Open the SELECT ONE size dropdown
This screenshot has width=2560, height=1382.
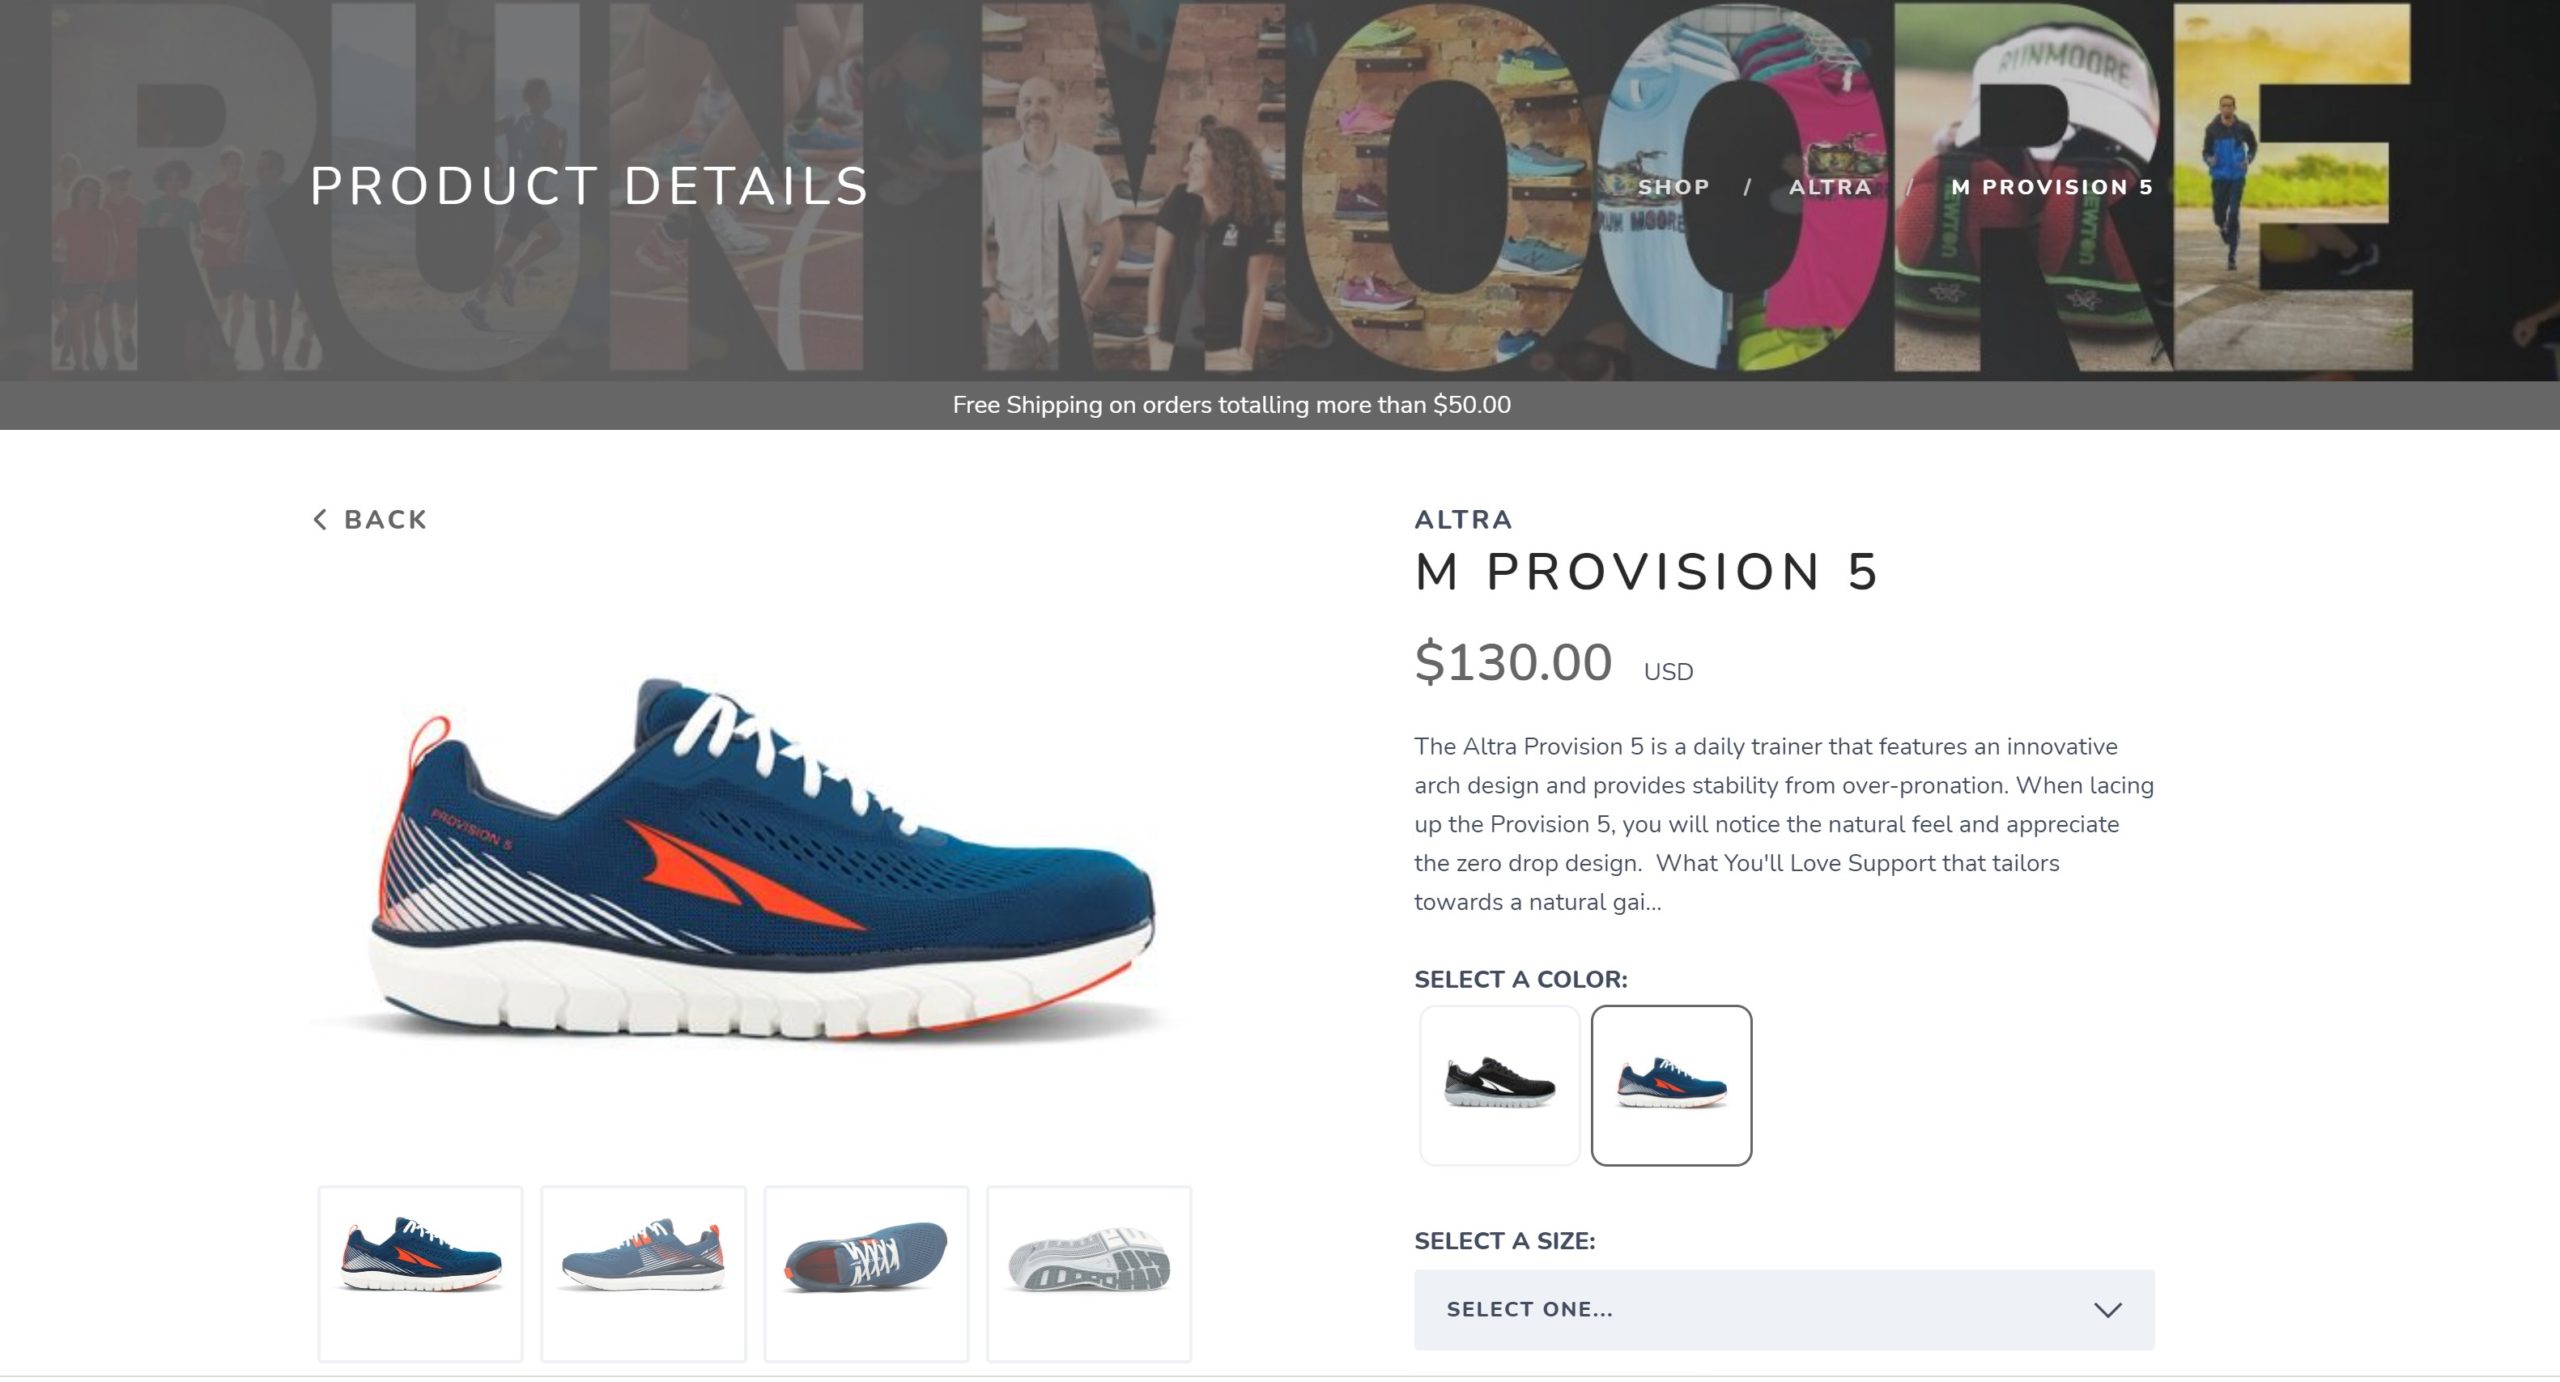1784,1310
